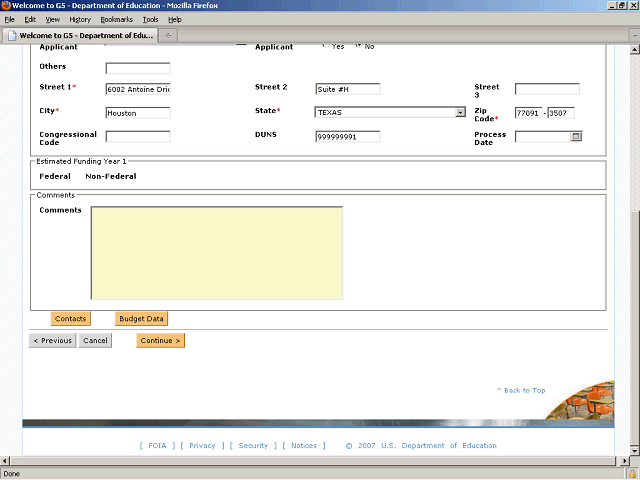The width and height of the screenshot is (640, 480).
Task: Click the Done status bar text
Action: pos(11,474)
